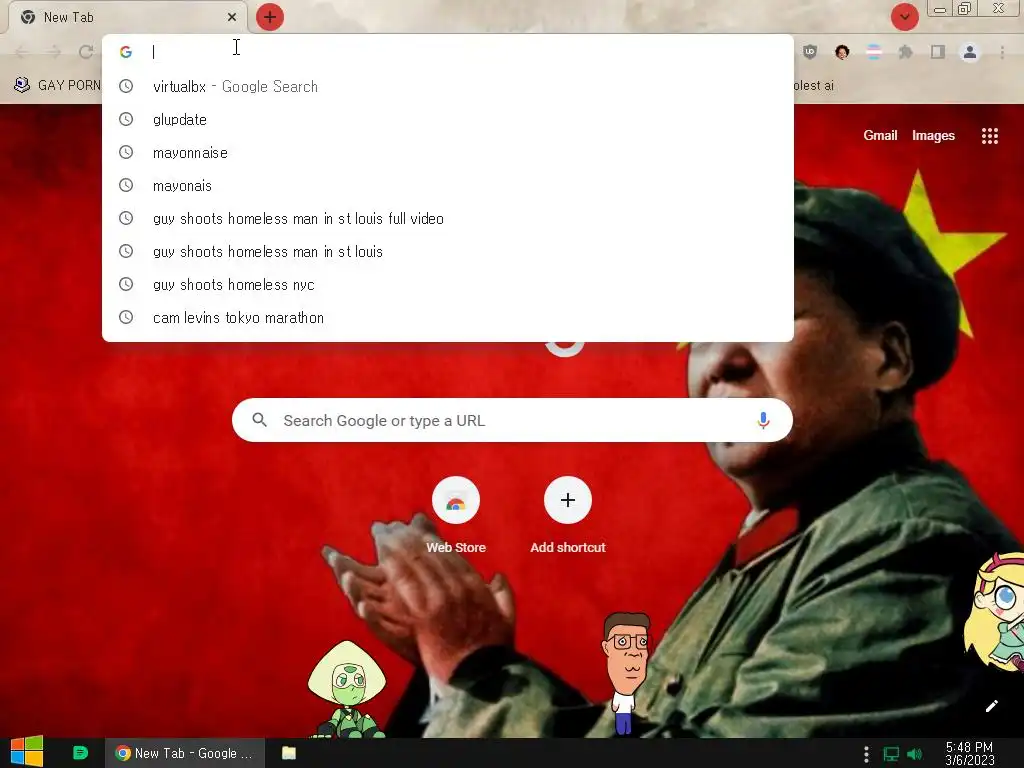
Task: Click the striped flag extension icon
Action: (x=874, y=52)
